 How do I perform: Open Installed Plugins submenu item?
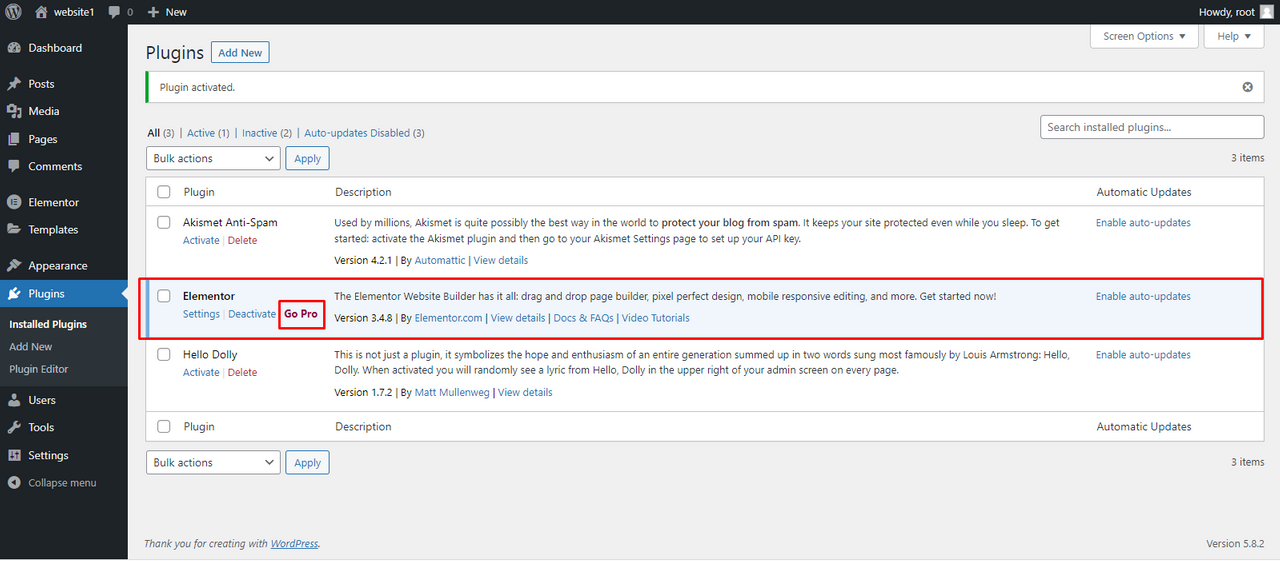[x=48, y=324]
